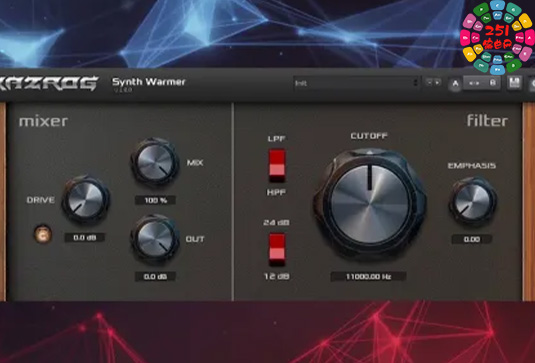Toggle the LPF/HPF red filter switch

[x=277, y=165]
